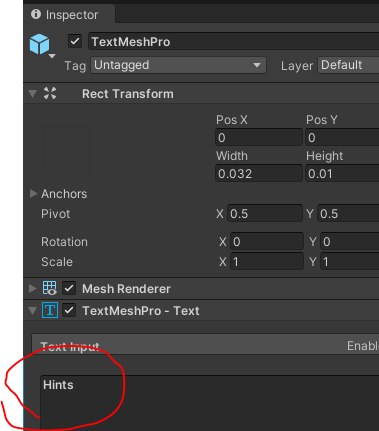Viewport: 379px width, 431px height.
Task: Click the blue cube GameObject icon
Action: tap(39, 44)
